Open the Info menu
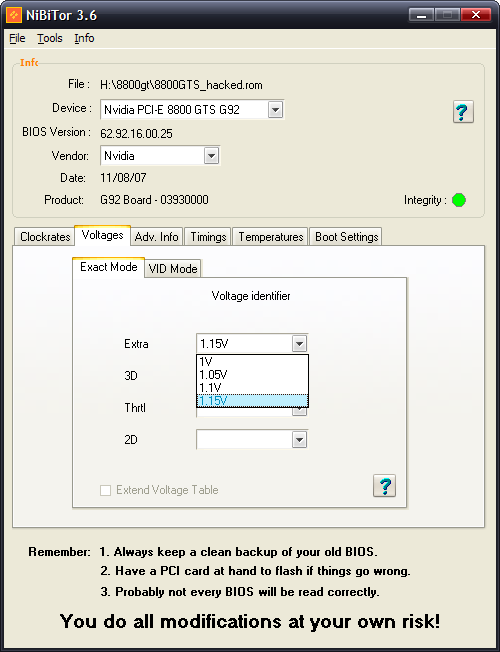 point(84,38)
